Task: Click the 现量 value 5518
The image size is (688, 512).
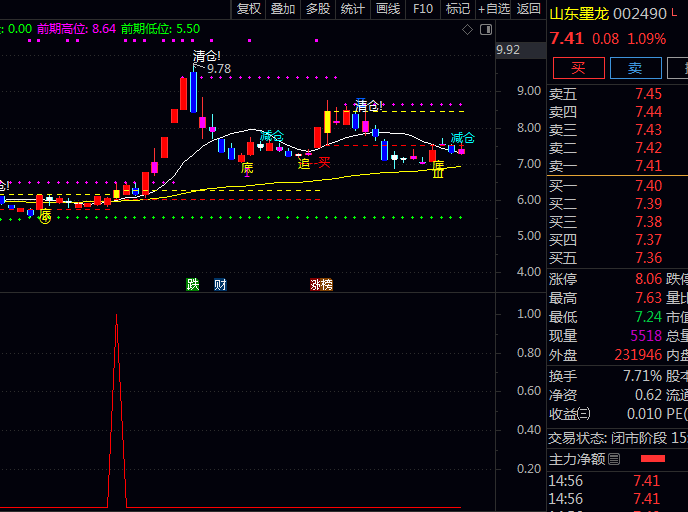Action: 646,336
